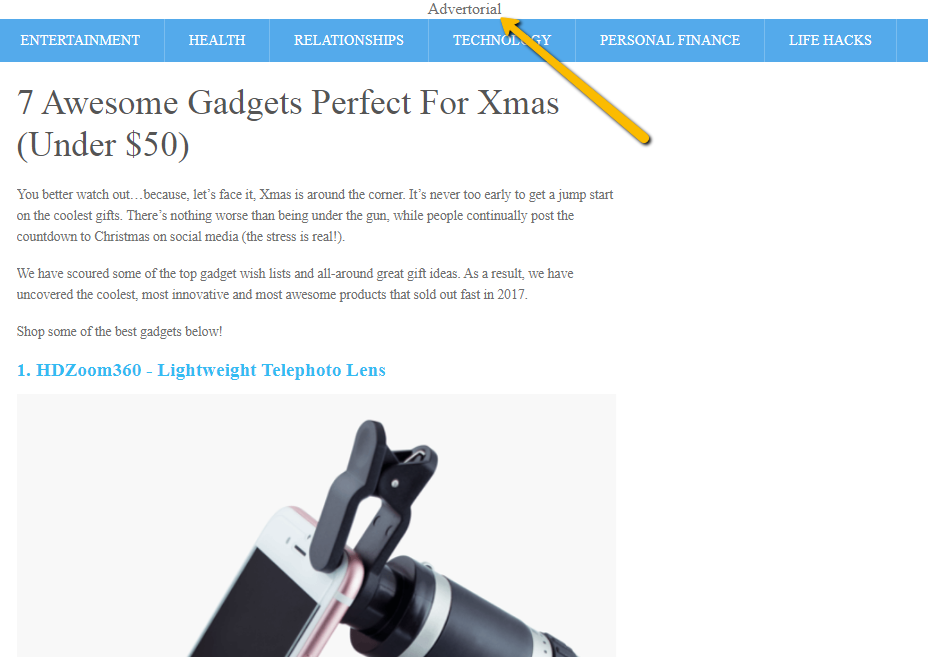Image resolution: width=928 pixels, height=657 pixels.
Task: Open the Health menu item
Action: click(x=217, y=40)
